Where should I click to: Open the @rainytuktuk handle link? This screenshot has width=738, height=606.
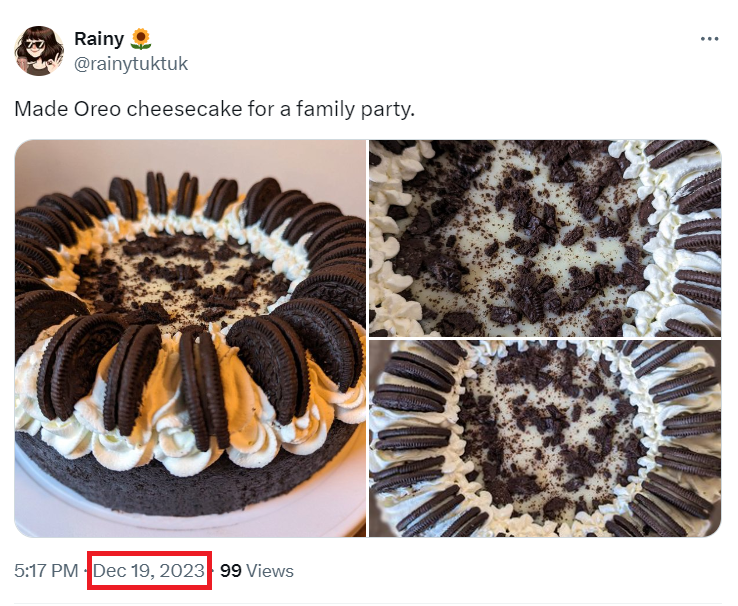pyautogui.click(x=130, y=63)
